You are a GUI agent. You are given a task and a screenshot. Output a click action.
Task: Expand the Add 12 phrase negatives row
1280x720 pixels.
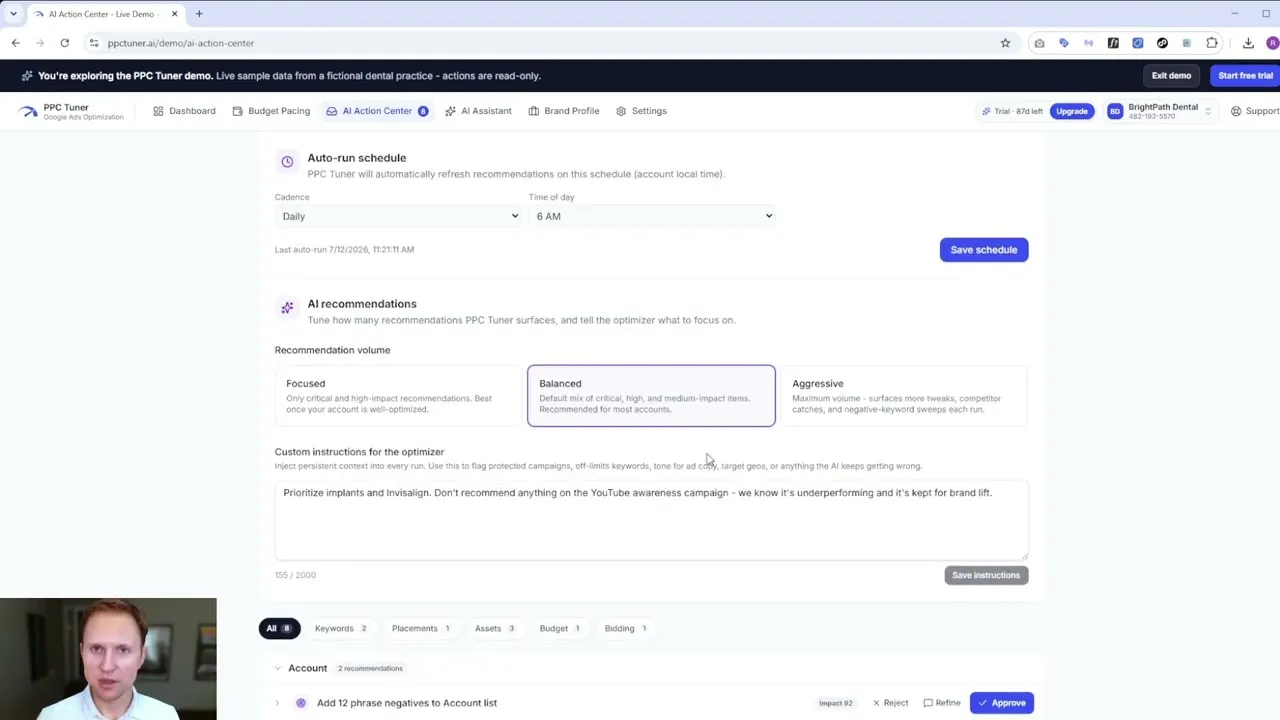(277, 703)
